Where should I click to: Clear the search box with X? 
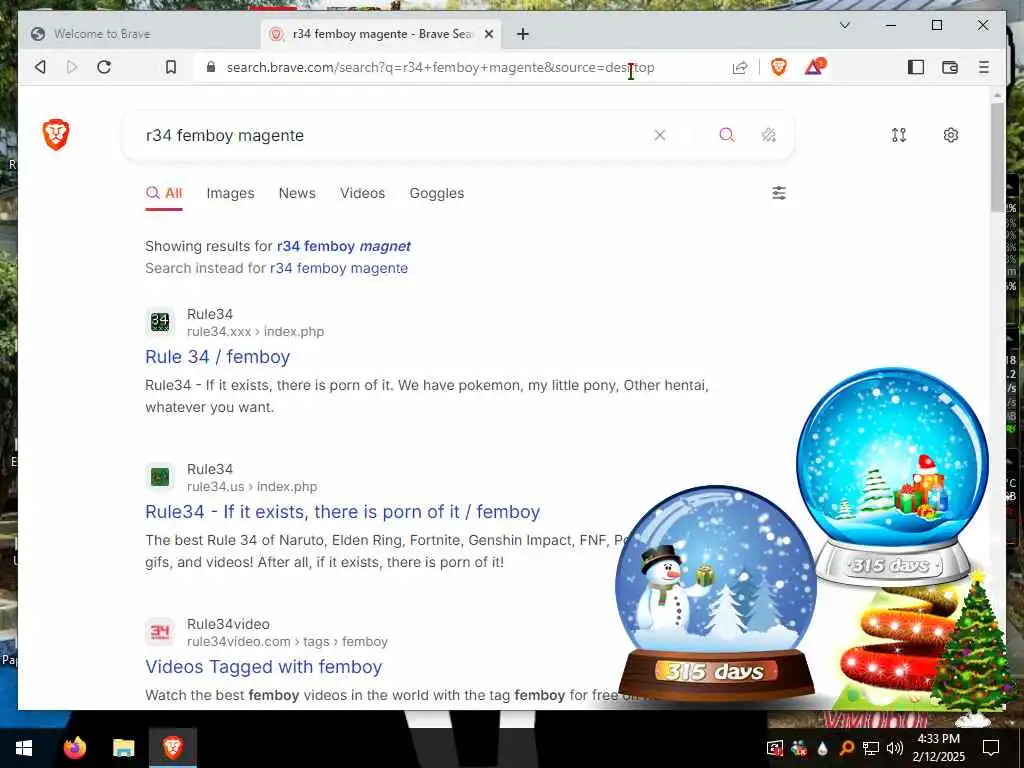click(x=660, y=135)
